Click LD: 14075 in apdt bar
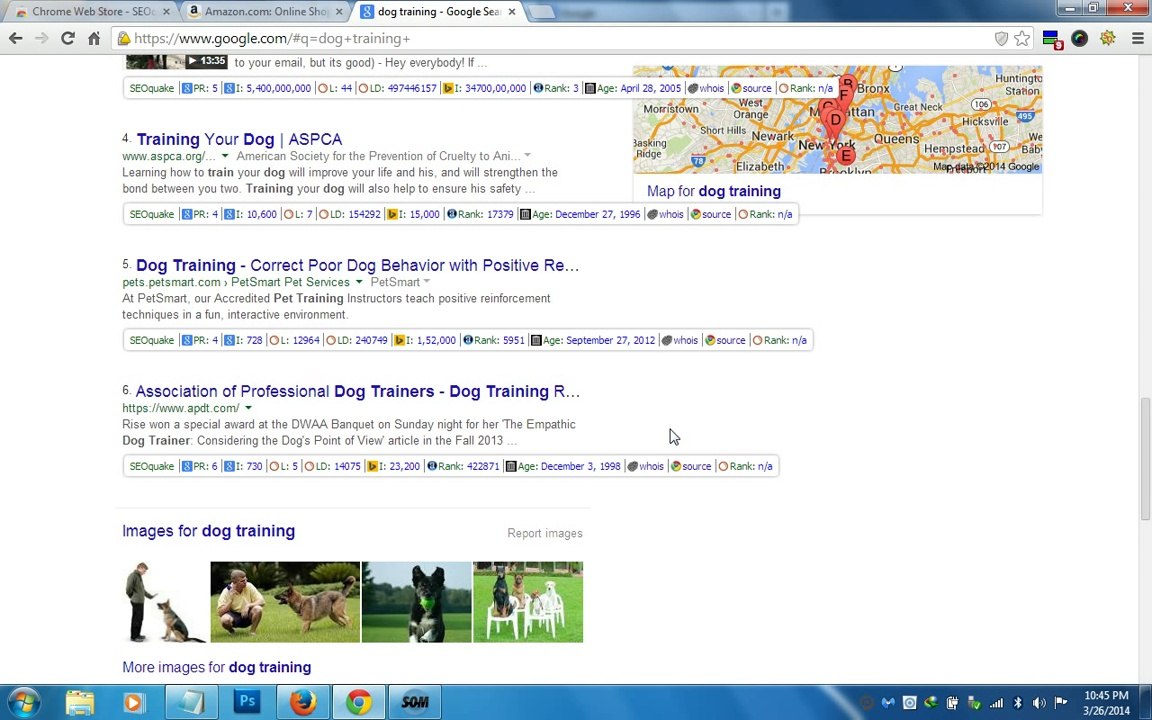This screenshot has width=1152, height=720. coord(332,467)
